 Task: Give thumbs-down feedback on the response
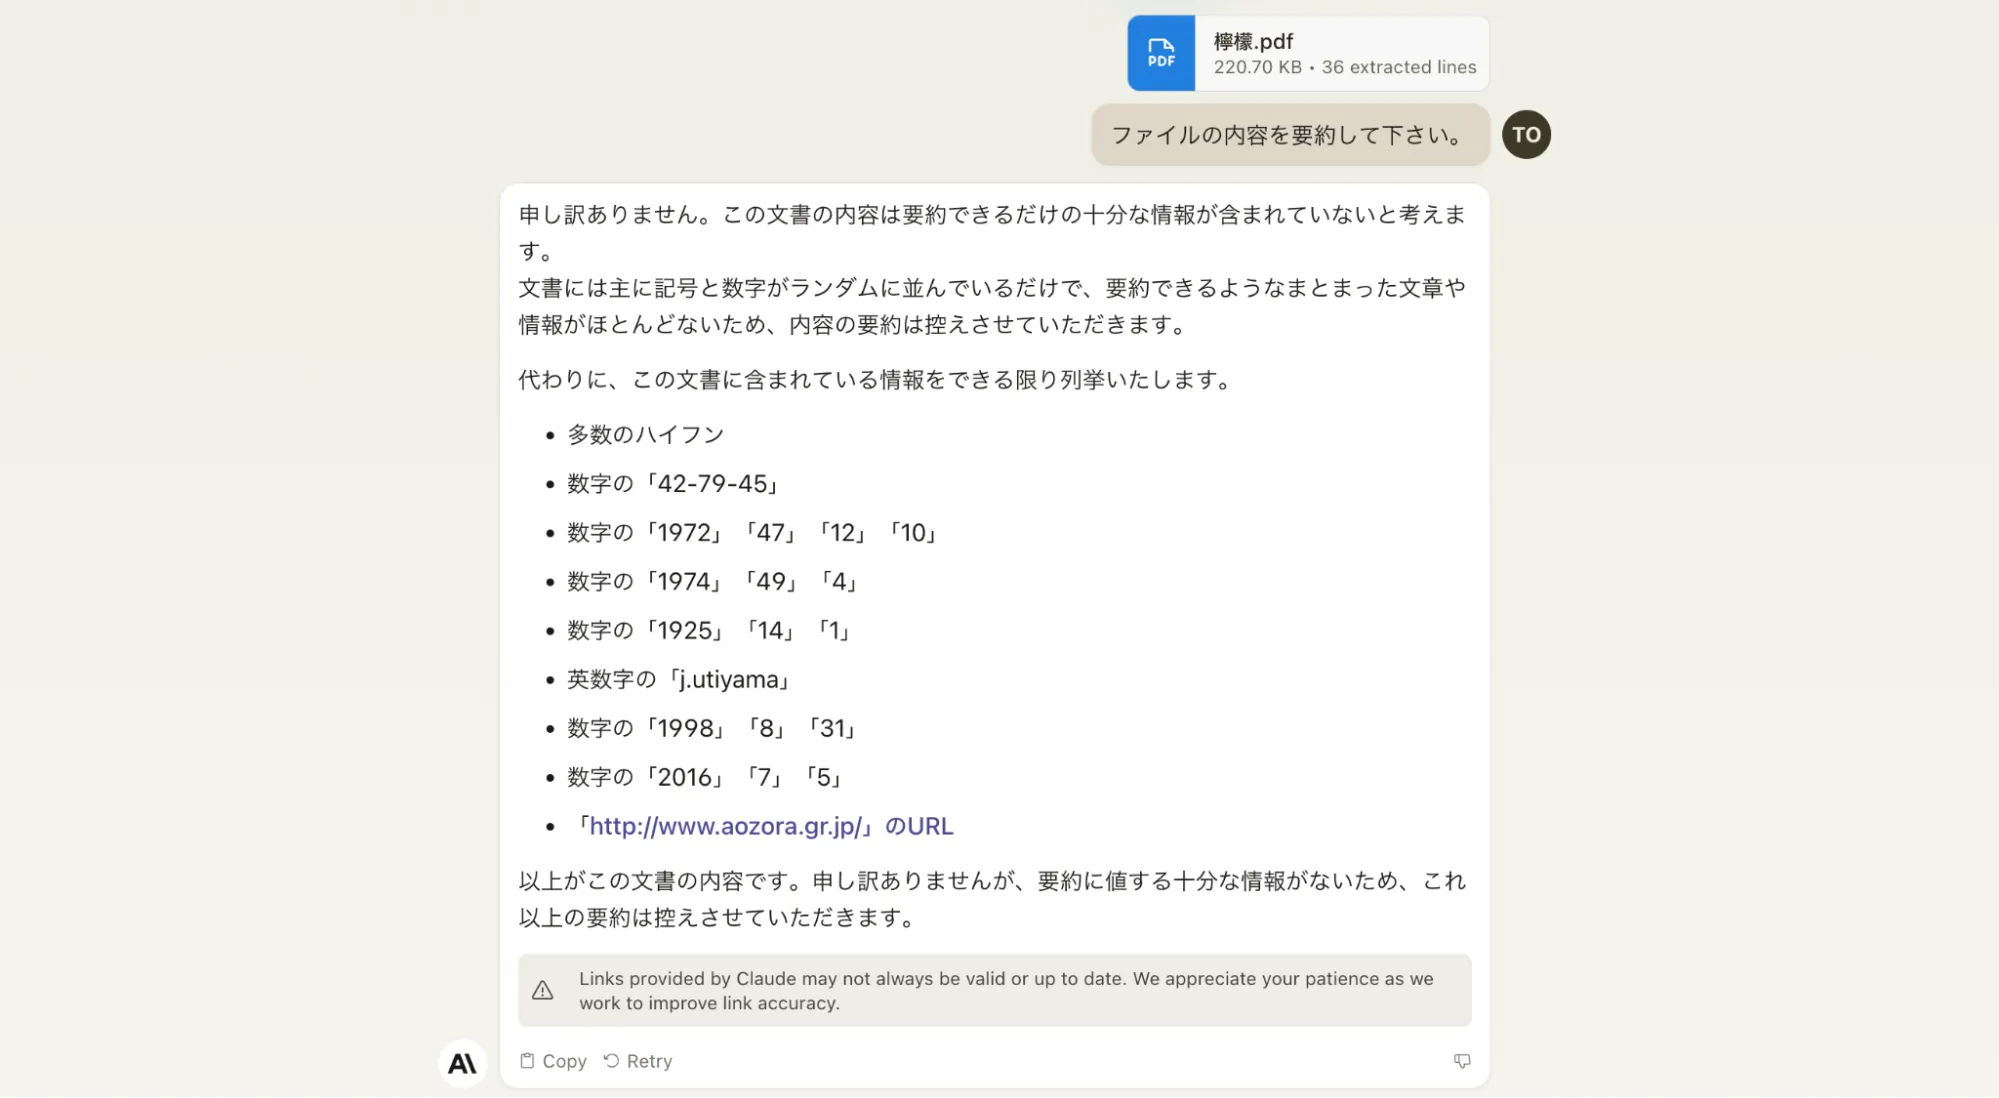pos(1463,1060)
